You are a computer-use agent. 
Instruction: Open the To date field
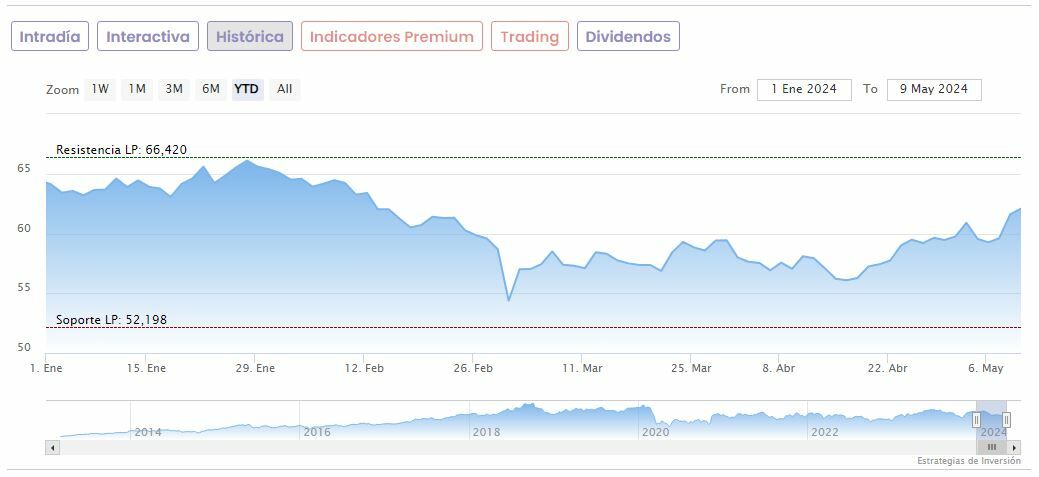[x=933, y=89]
